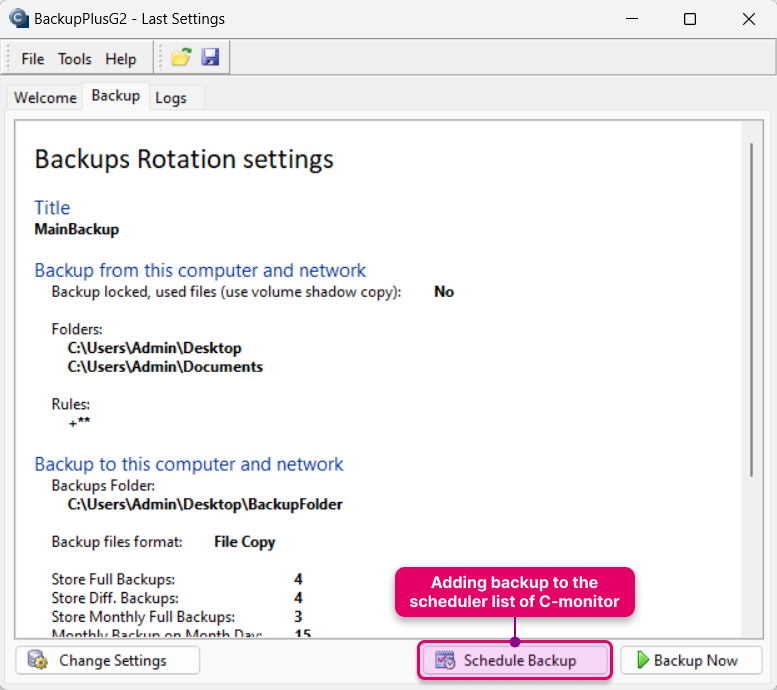Click the Schedule Backup button
The height and width of the screenshot is (690, 777).
coord(515,660)
